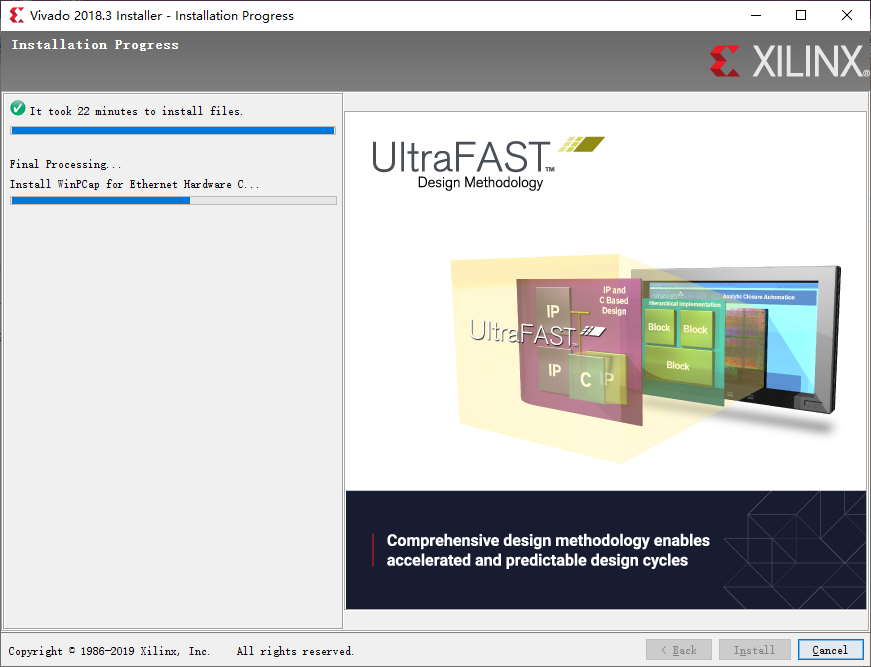Click the Vivado installer title bar icon

point(17,15)
